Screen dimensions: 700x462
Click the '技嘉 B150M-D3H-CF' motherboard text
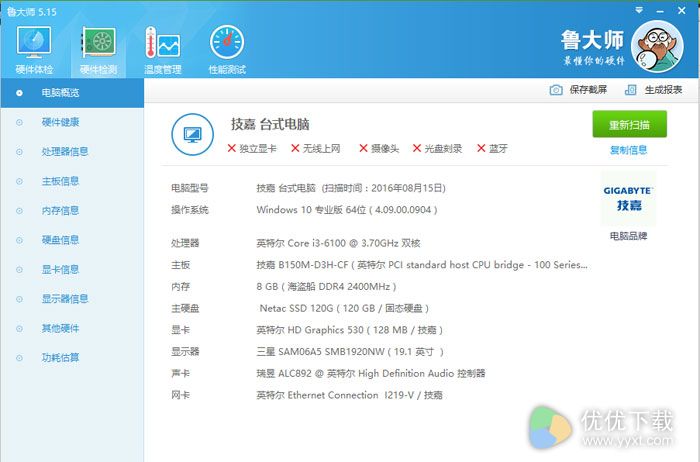302,265
